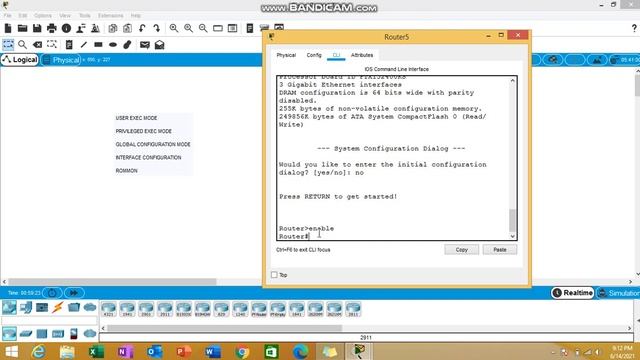Choose the Switches subcategory
This screenshot has height=360, width=640.
point(26,334)
